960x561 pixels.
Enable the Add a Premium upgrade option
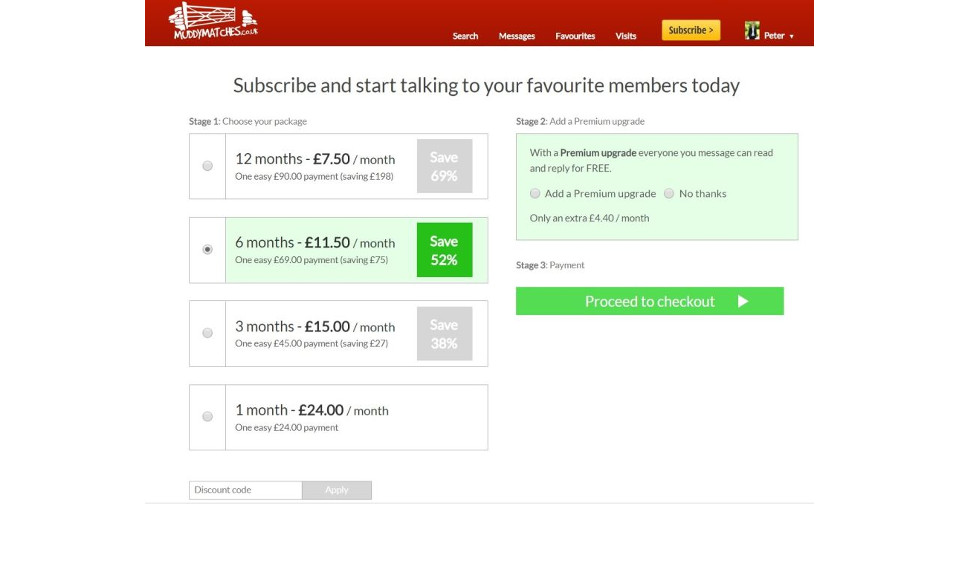[535, 194]
